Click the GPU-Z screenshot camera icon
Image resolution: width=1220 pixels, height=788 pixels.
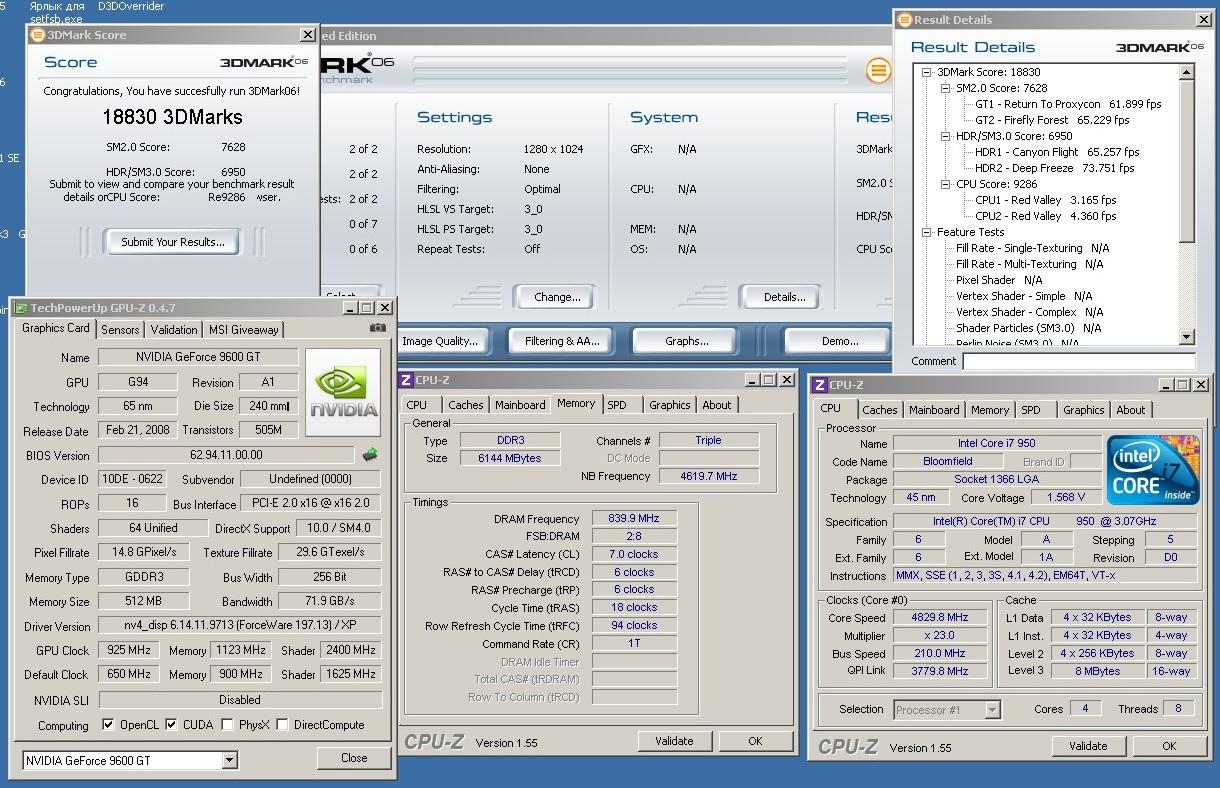tap(378, 328)
